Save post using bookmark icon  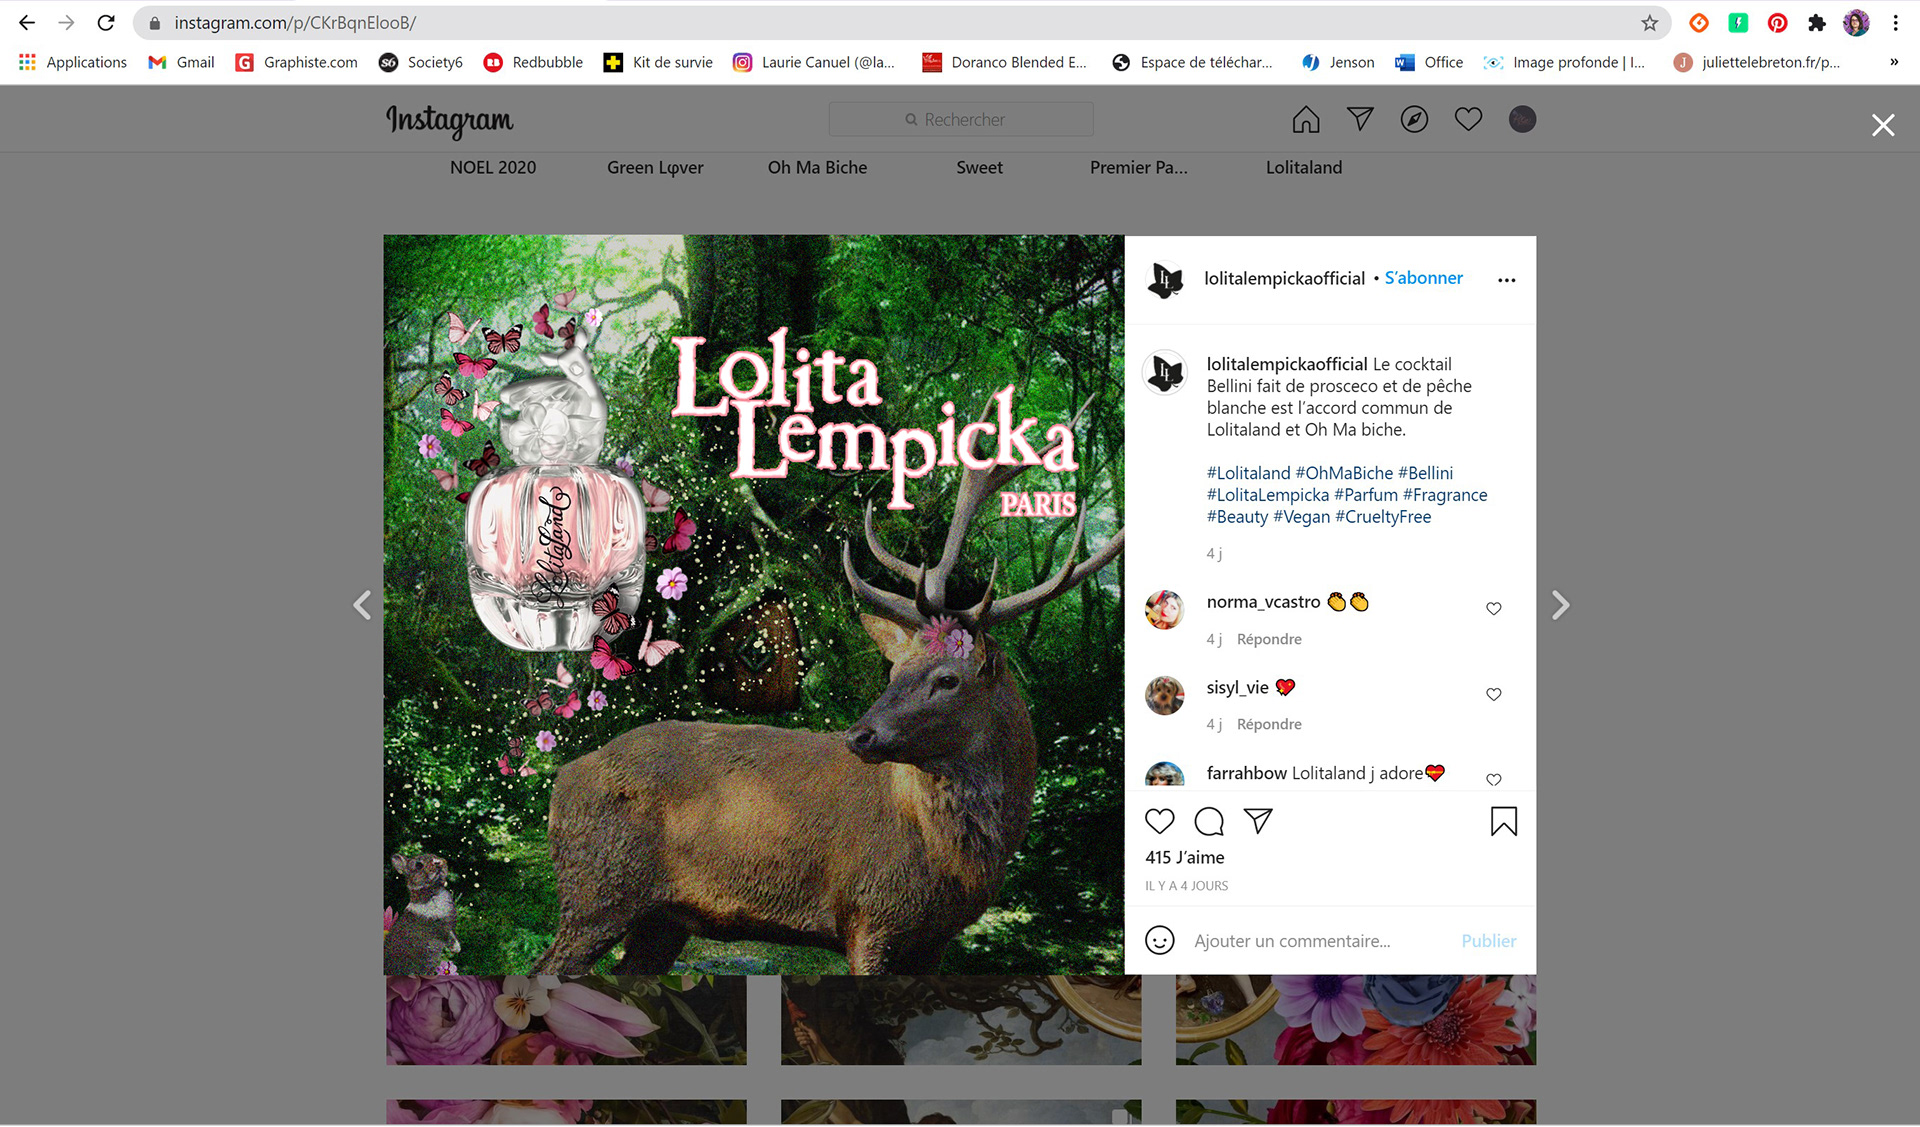click(x=1503, y=821)
